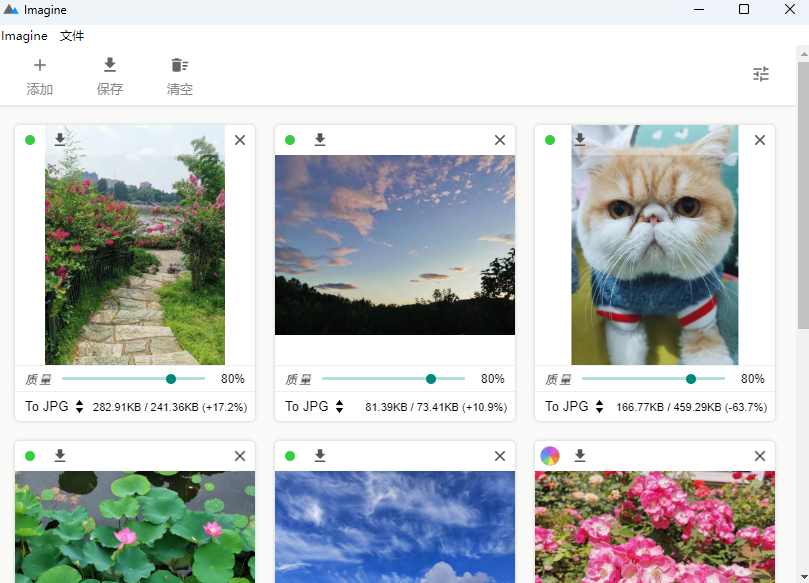
Task: Click the 清空 trash icon to clear all
Action: coord(180,65)
